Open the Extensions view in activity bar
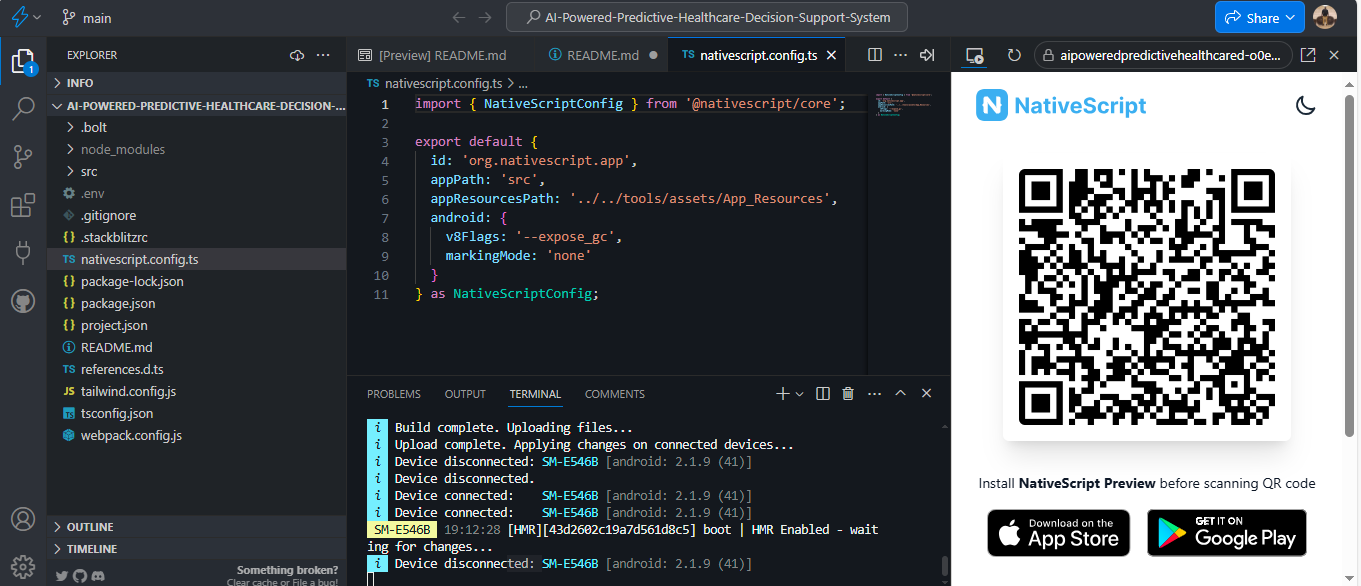Screen dimensions: 1361x586 pos(23,206)
